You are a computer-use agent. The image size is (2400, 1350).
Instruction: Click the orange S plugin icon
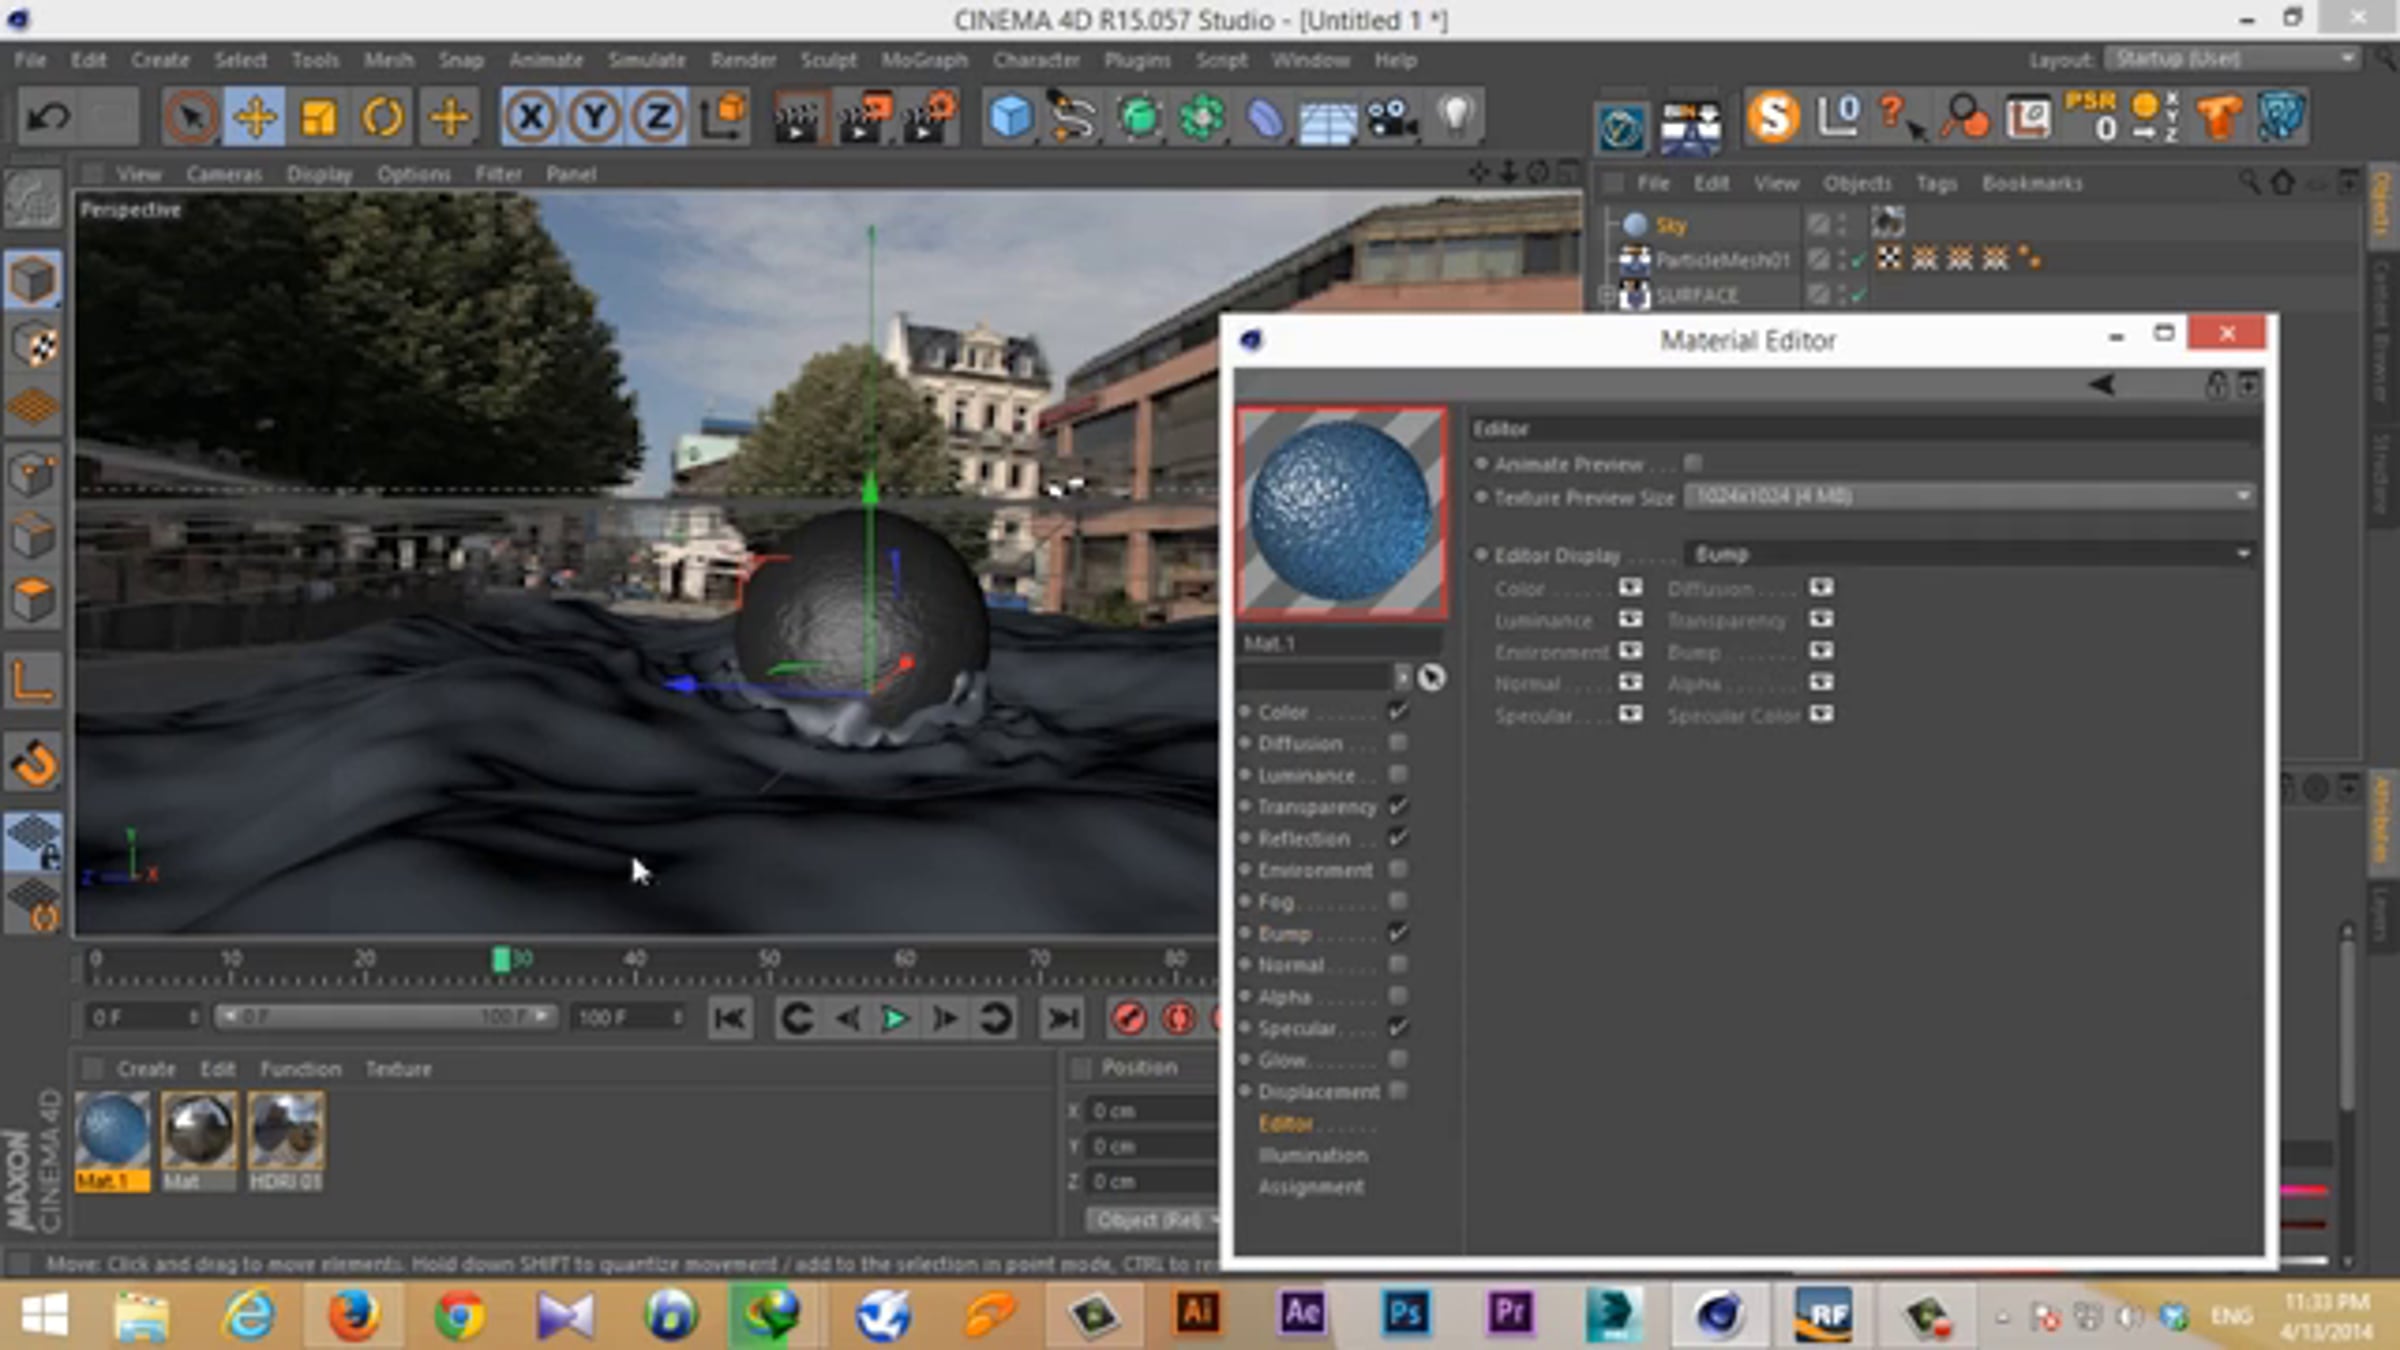1773,117
